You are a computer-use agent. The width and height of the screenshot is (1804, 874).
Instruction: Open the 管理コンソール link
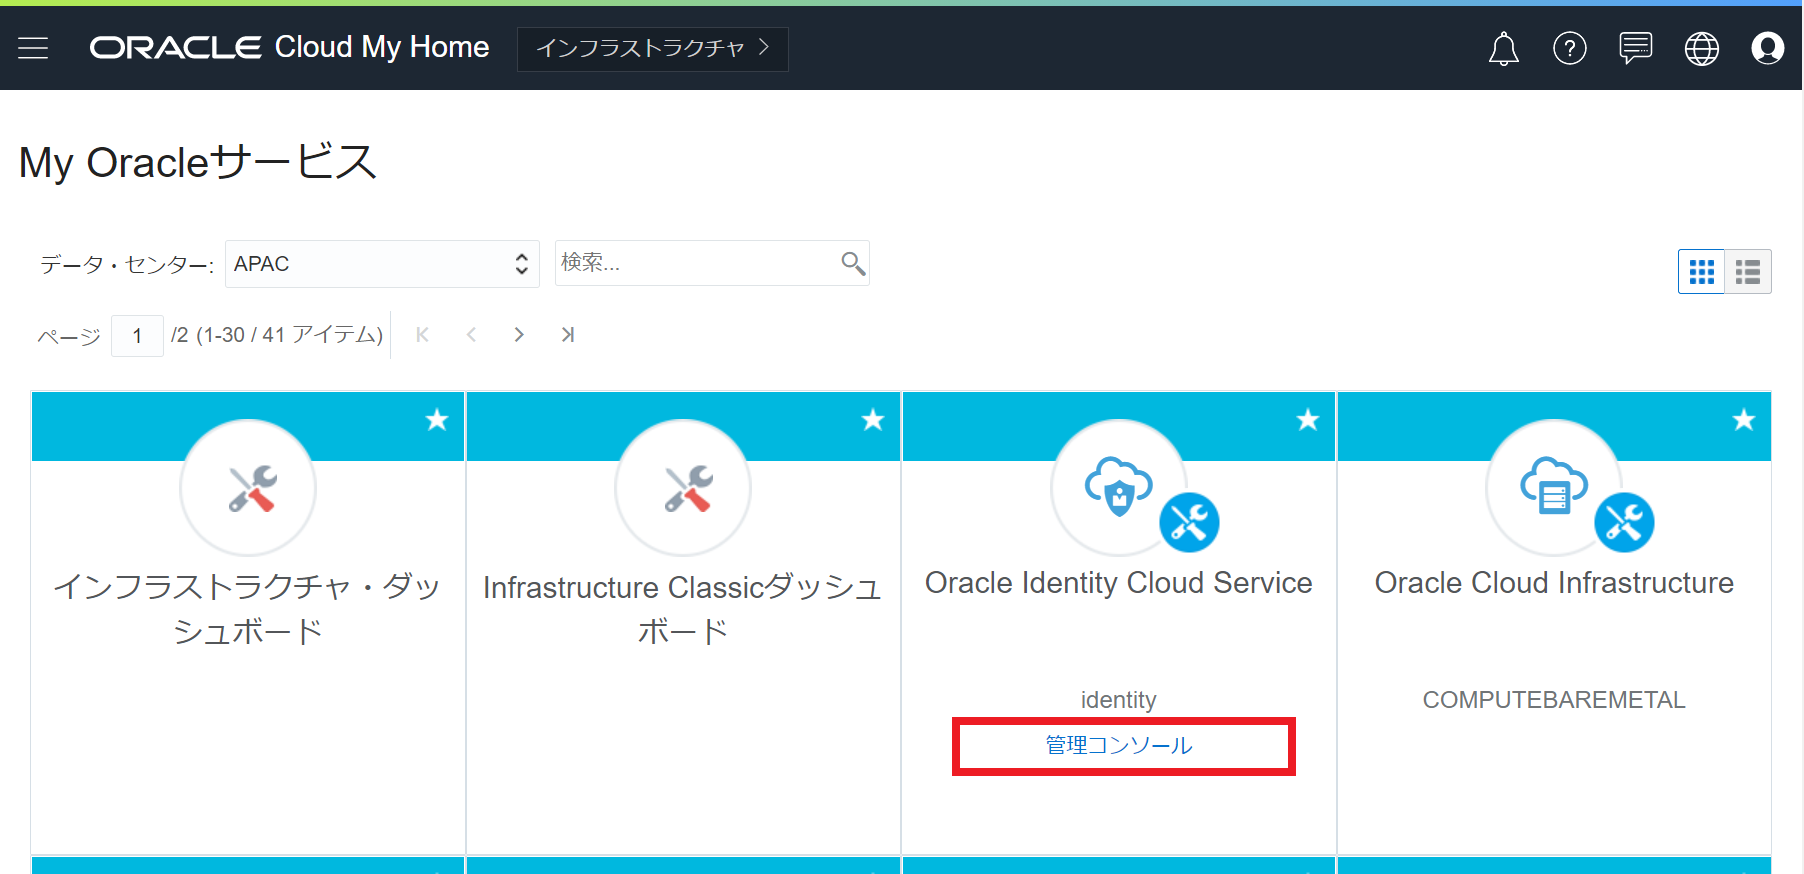1119,745
